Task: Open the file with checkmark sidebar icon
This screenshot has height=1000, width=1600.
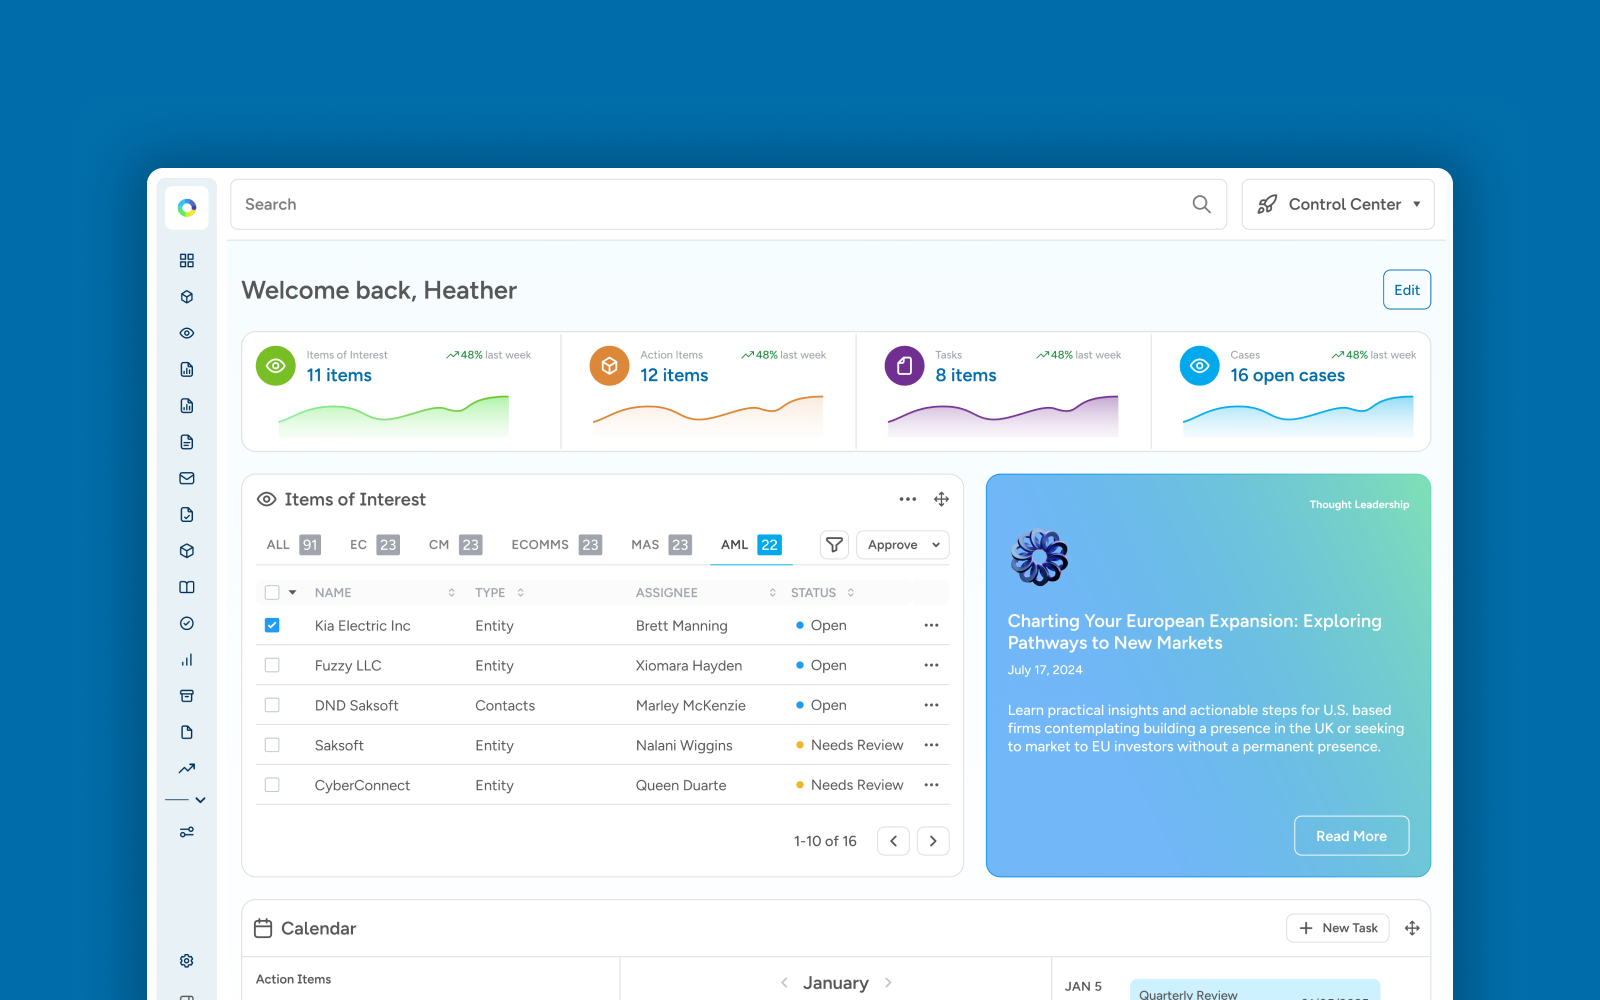Action: tap(187, 515)
